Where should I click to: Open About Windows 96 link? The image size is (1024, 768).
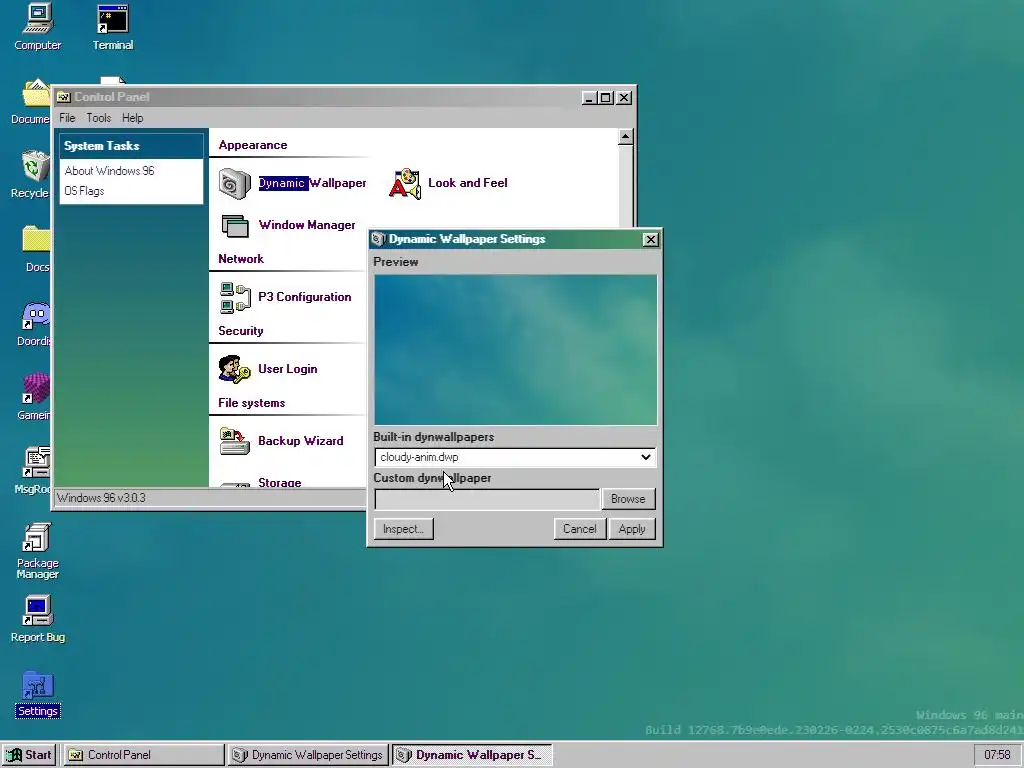click(x=110, y=171)
